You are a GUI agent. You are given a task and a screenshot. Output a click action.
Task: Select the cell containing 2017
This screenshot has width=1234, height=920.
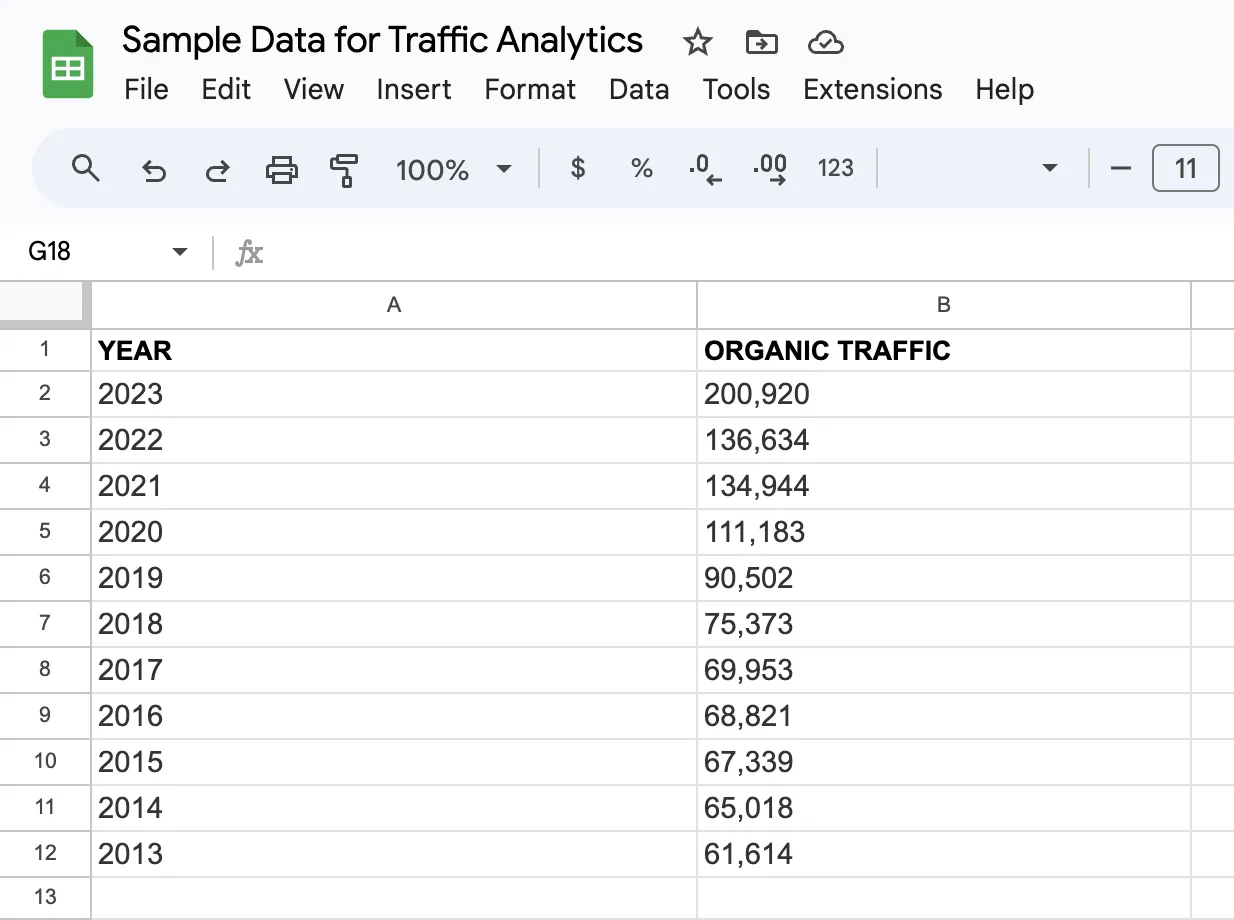394,670
